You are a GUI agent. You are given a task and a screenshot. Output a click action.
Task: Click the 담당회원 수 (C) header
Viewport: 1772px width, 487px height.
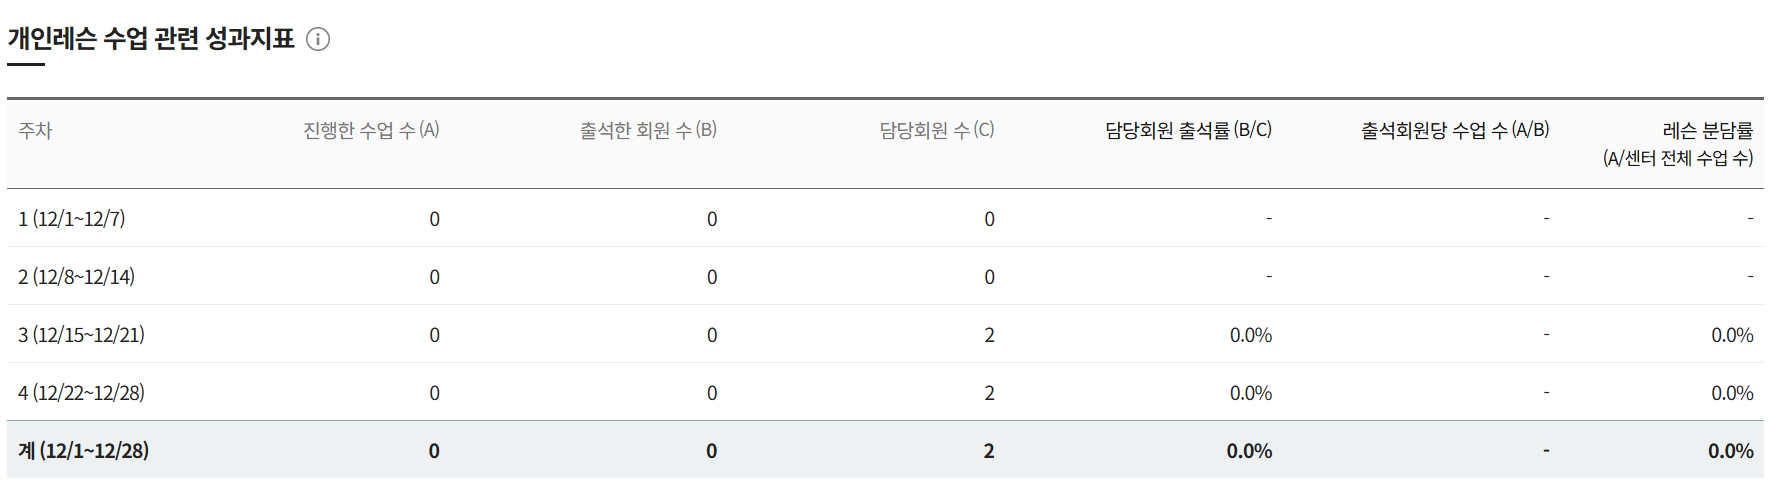point(937,130)
